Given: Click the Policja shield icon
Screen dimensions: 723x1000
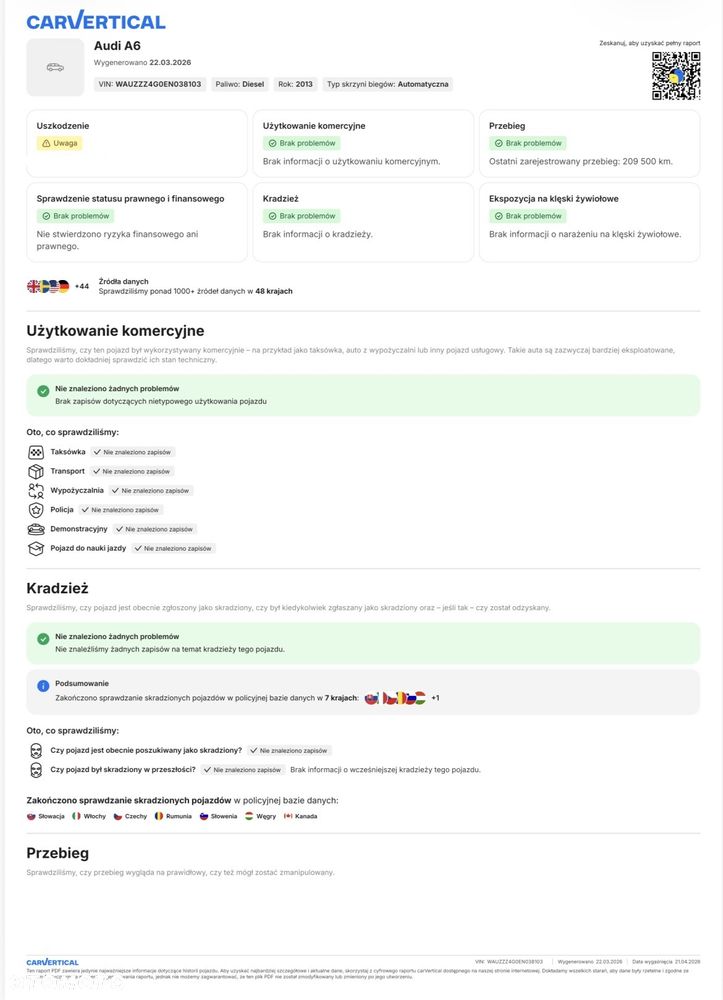Looking at the screenshot, I should (x=36, y=509).
